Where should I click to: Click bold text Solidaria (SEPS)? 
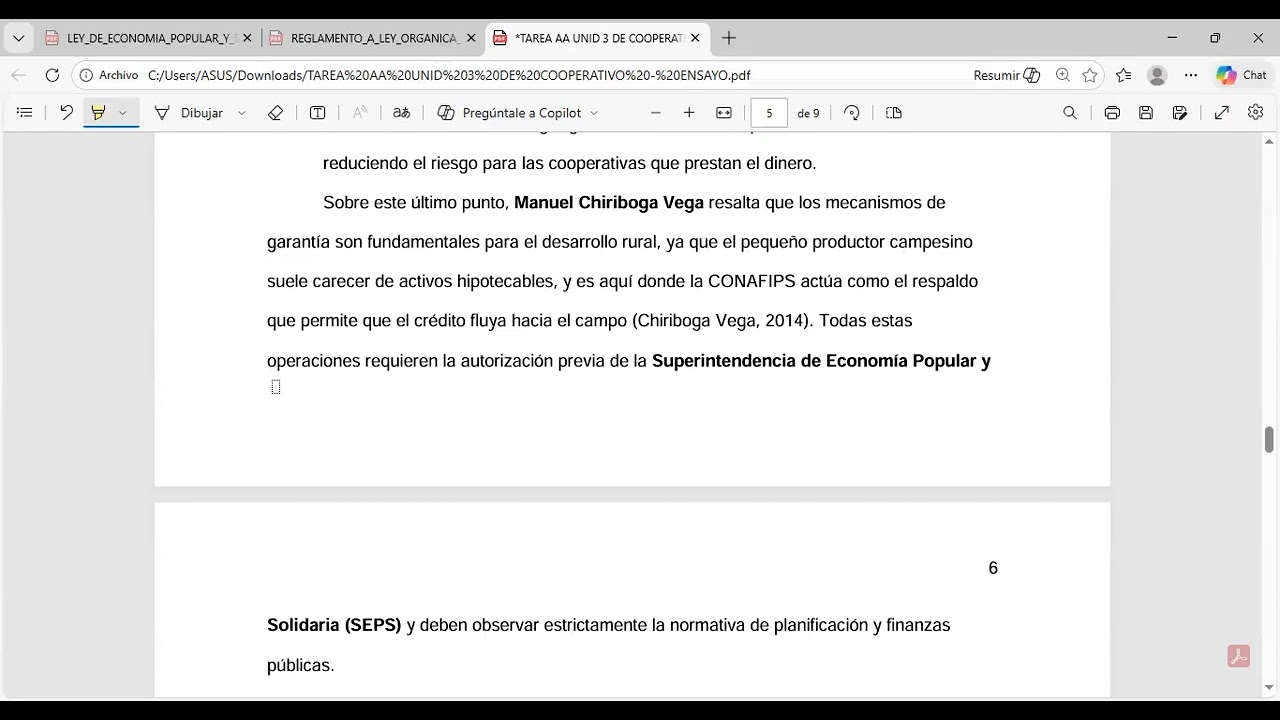point(334,625)
